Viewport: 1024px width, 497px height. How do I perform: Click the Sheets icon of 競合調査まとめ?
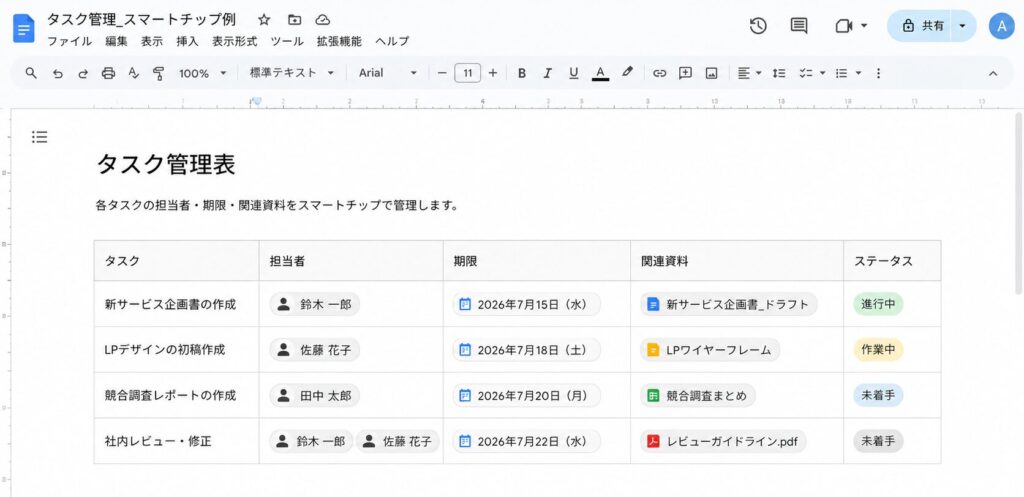(652, 396)
